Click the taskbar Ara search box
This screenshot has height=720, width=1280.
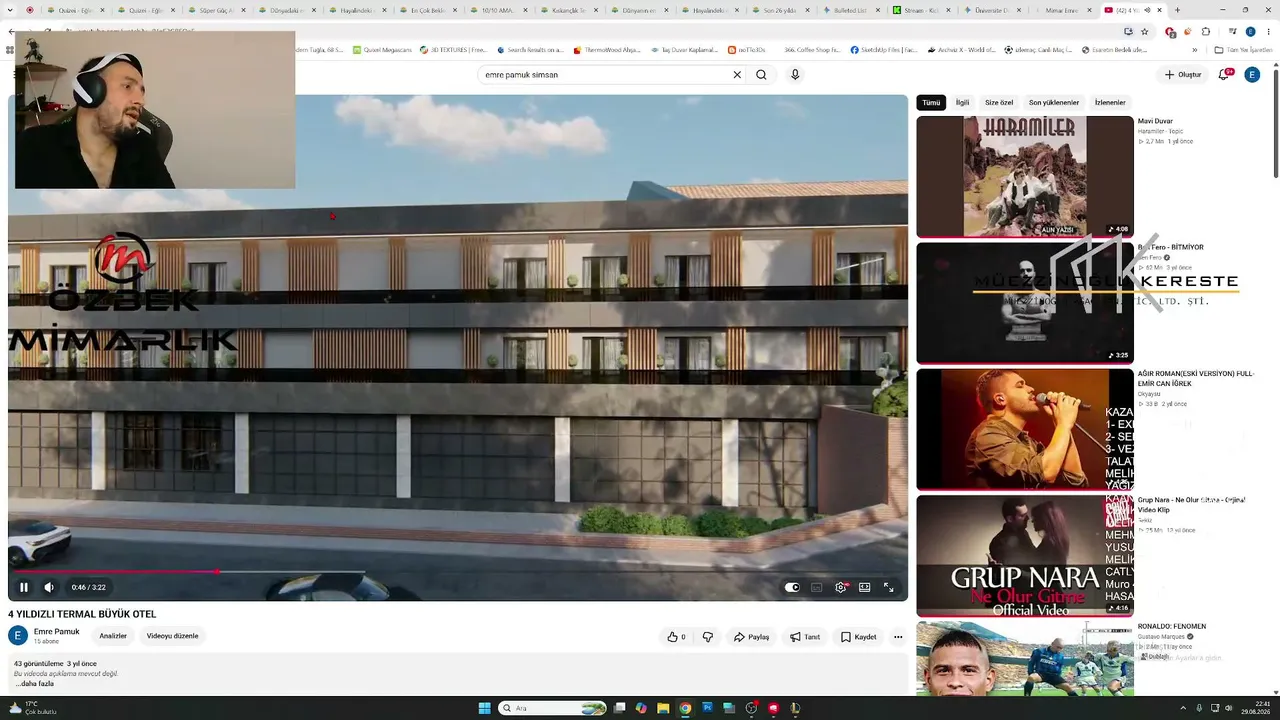pyautogui.click(x=553, y=708)
